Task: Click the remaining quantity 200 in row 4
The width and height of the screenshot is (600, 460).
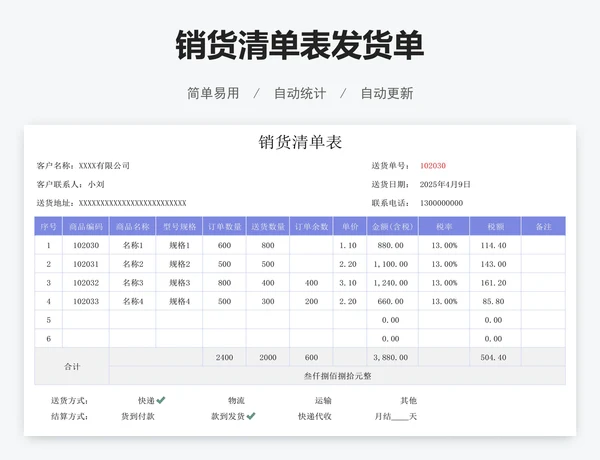Action: tap(311, 302)
